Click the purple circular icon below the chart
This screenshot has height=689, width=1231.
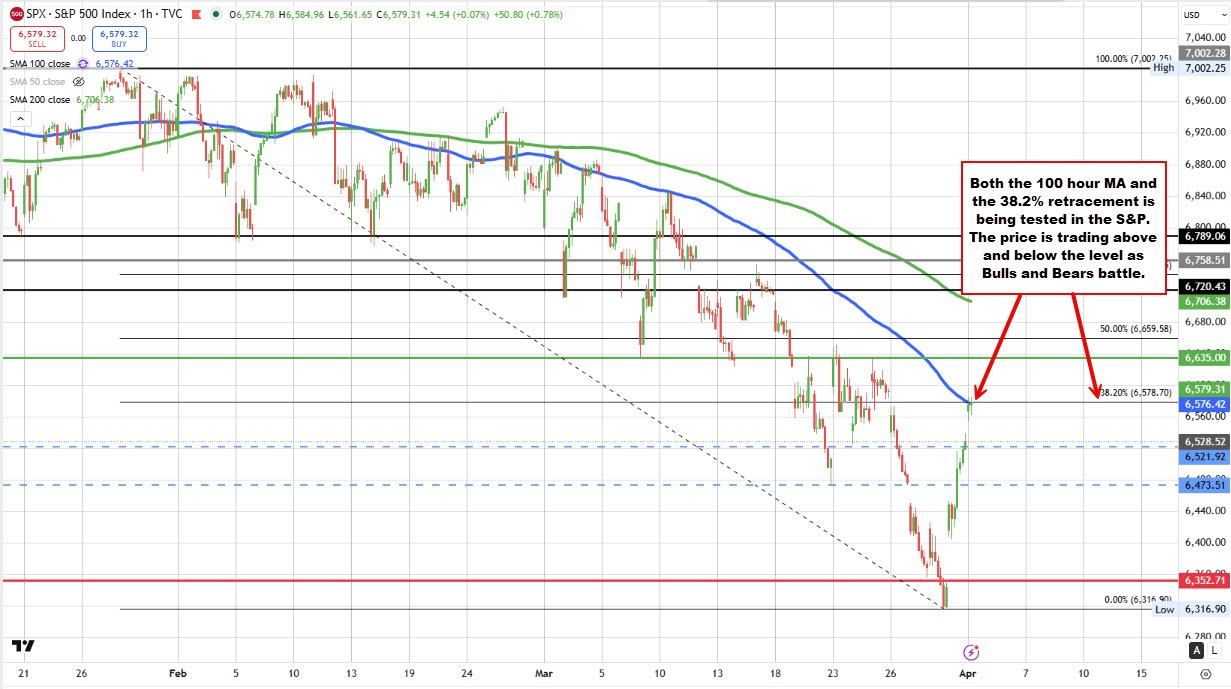[971, 652]
